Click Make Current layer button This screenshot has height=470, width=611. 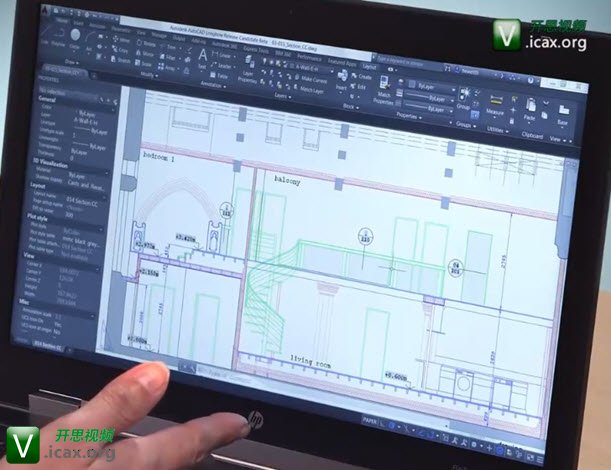point(310,80)
